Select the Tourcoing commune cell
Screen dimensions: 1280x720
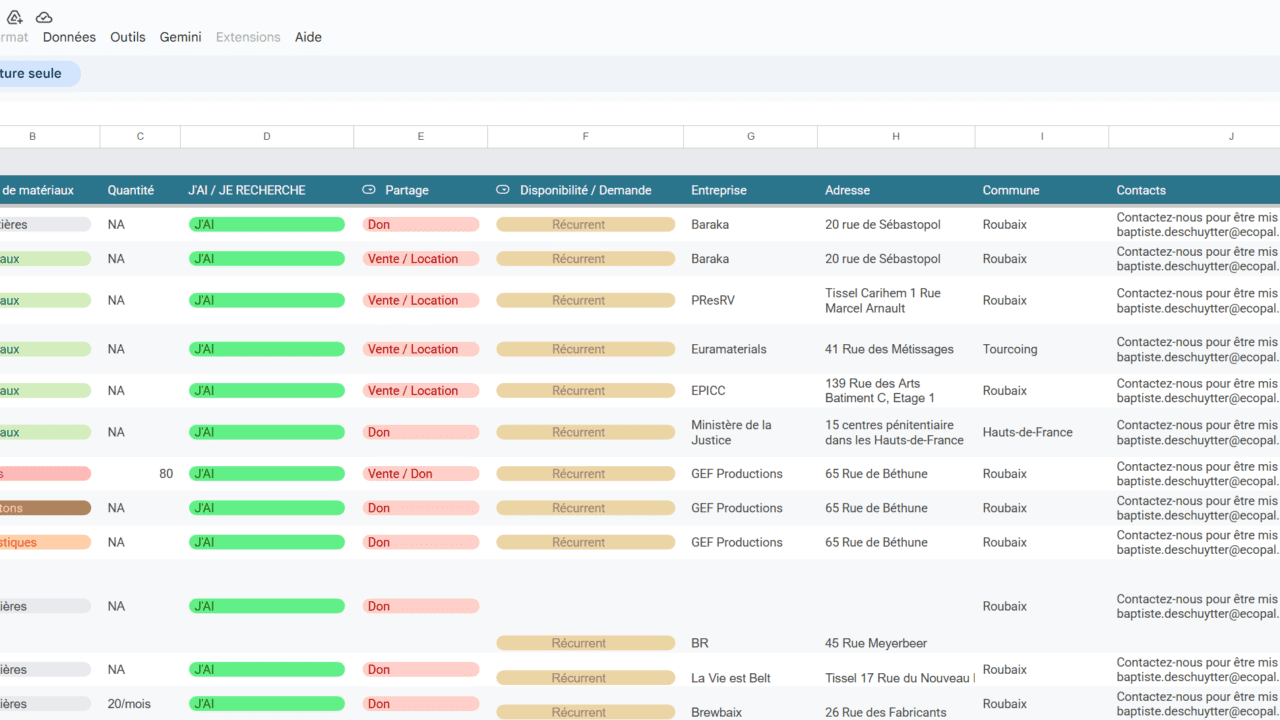[x=1042, y=349]
